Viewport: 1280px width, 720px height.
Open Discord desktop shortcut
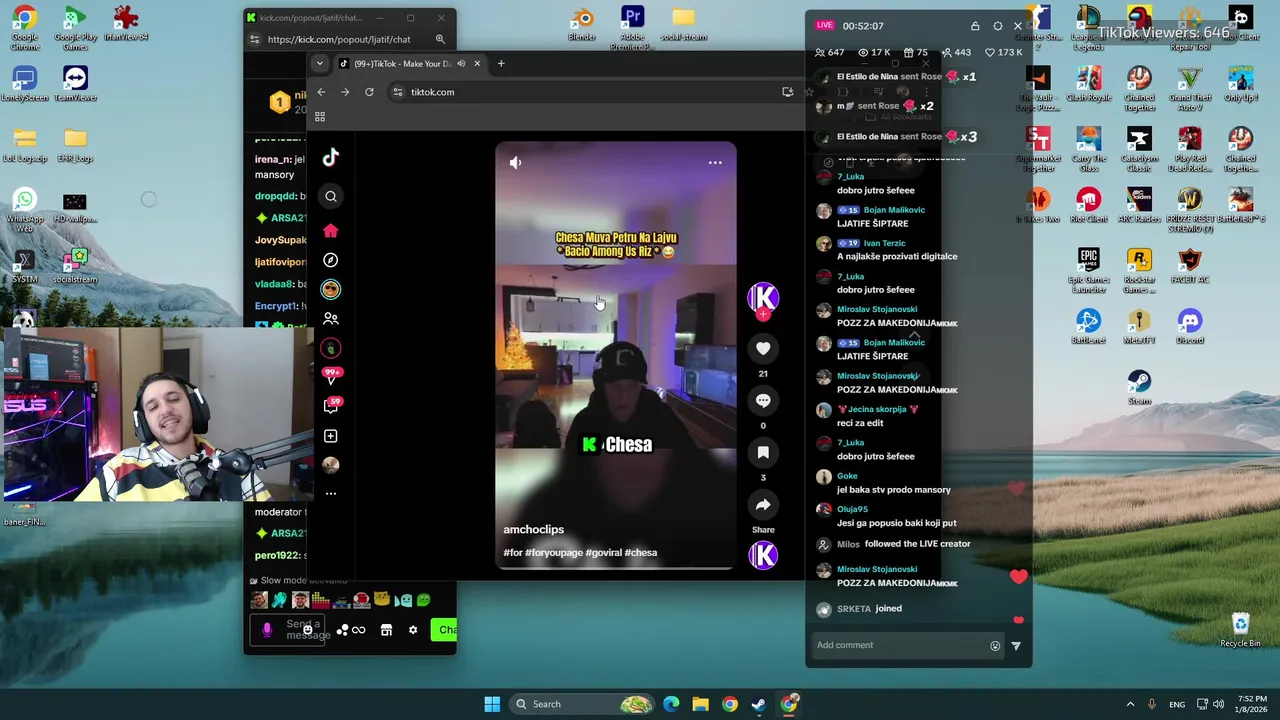coord(1189,326)
